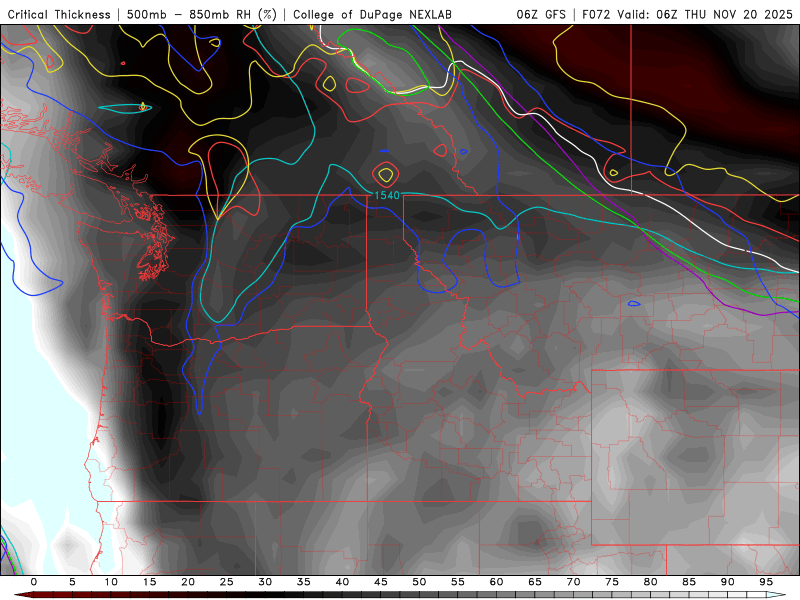Click the "F072 Valid: 06Z THU NOV 20 2025" text
This screenshot has height=600, width=800.
tap(687, 14)
